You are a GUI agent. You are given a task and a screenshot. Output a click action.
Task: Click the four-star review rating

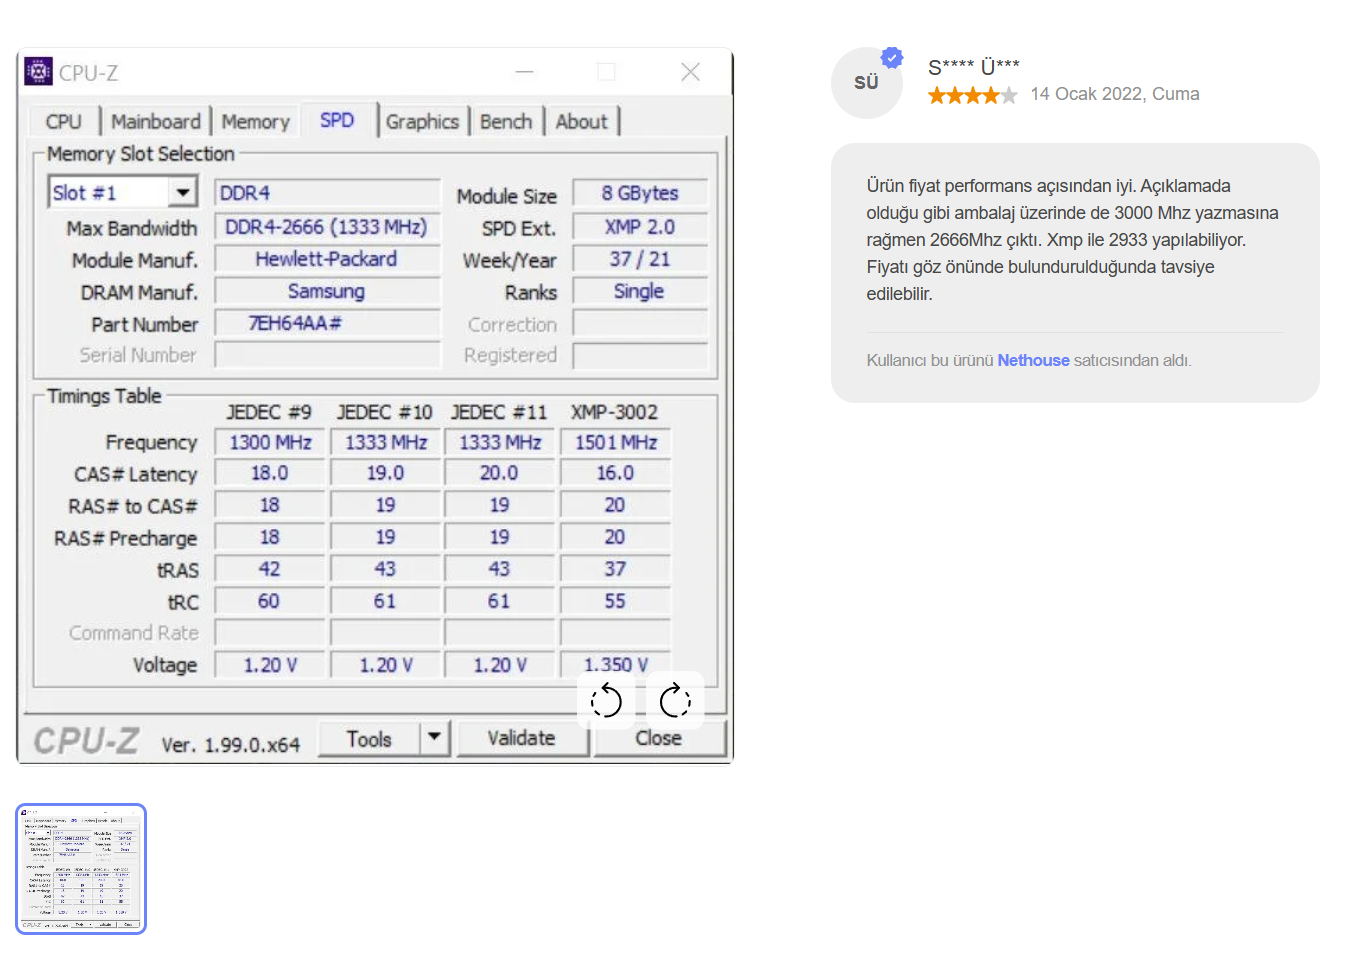coord(972,95)
